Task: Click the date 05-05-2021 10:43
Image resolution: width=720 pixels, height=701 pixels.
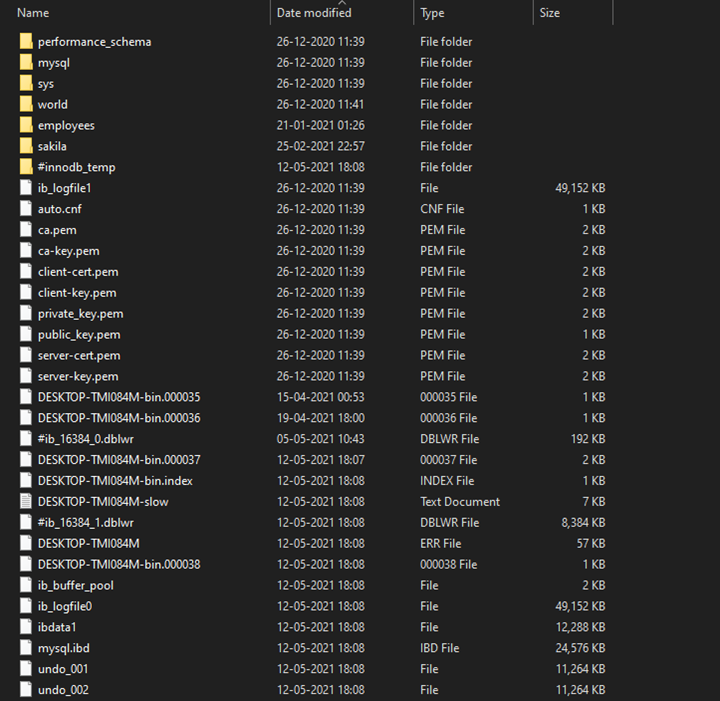Action: pos(321,438)
